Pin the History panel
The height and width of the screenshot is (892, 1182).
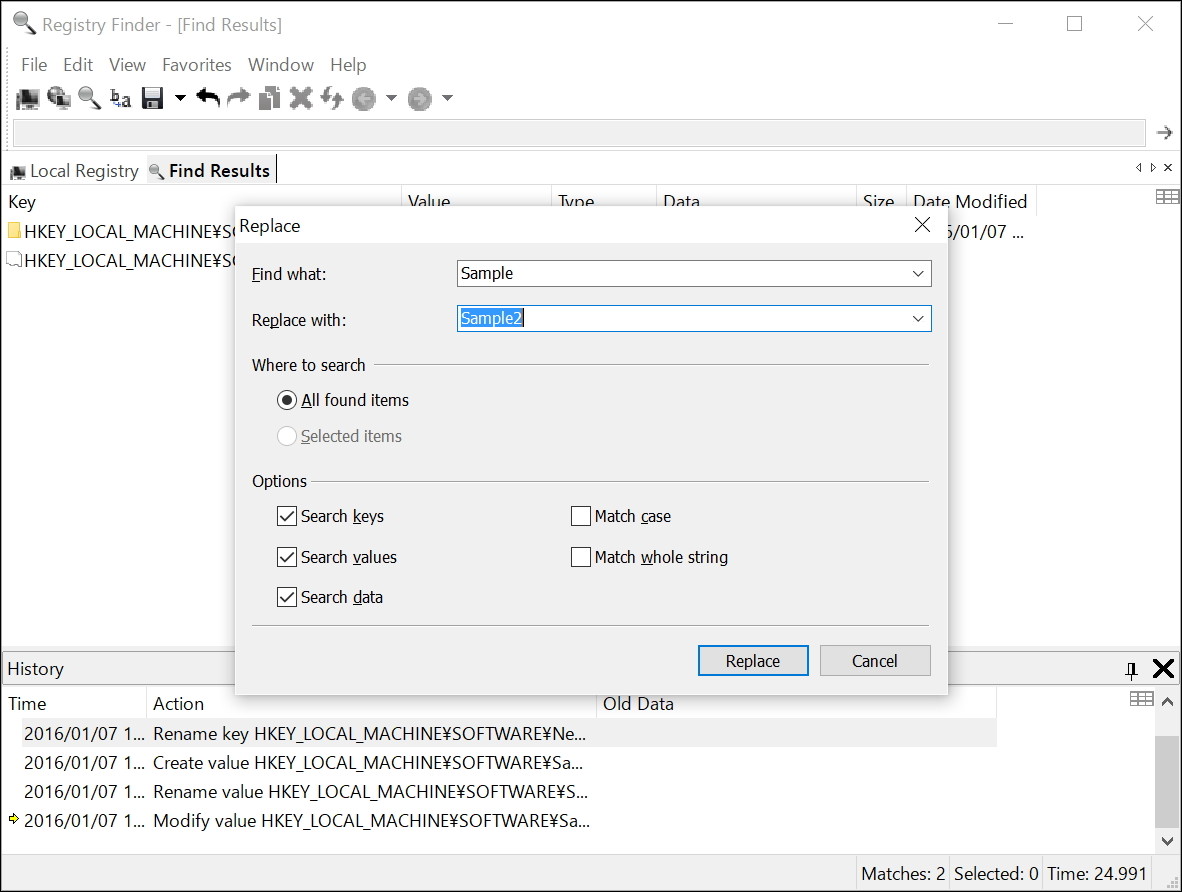(1131, 669)
